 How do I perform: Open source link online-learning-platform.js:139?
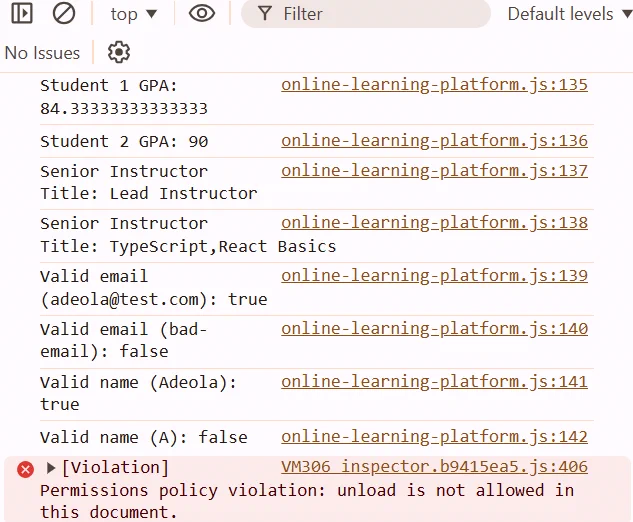click(x=434, y=275)
